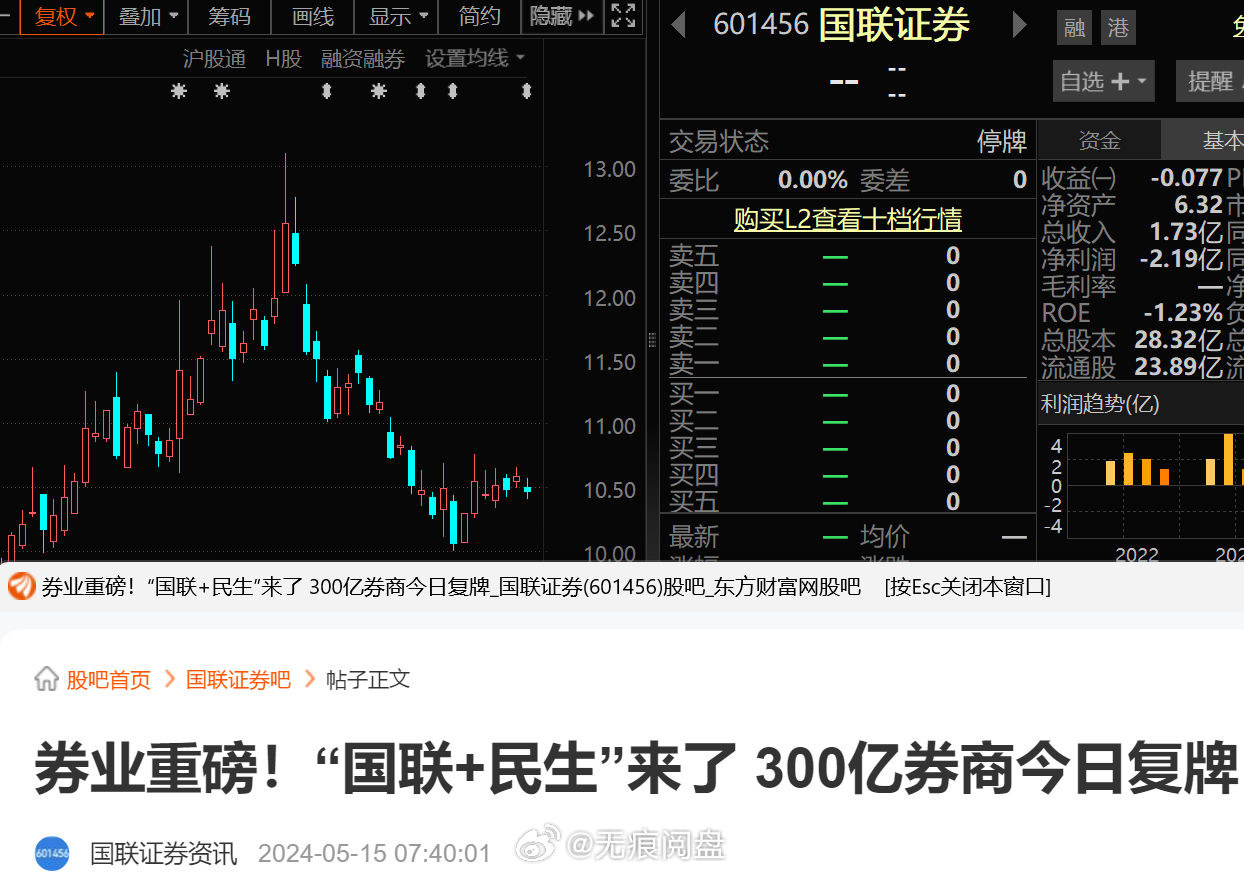This screenshot has width=1244, height=874.
Task: Select the 买一 order book row
Action: coord(848,394)
